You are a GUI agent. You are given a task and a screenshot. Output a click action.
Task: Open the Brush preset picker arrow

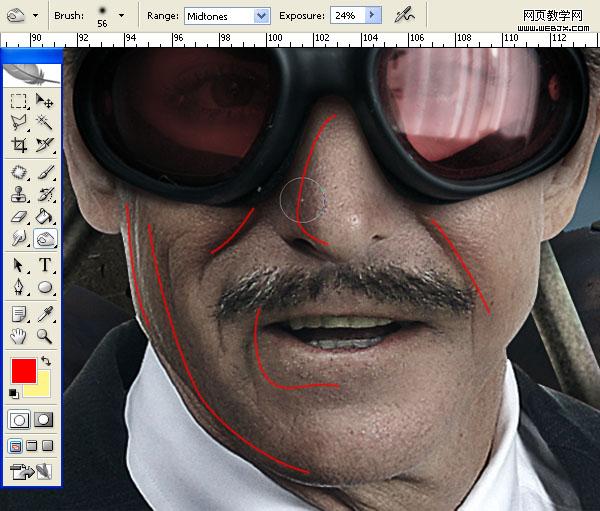pos(121,16)
